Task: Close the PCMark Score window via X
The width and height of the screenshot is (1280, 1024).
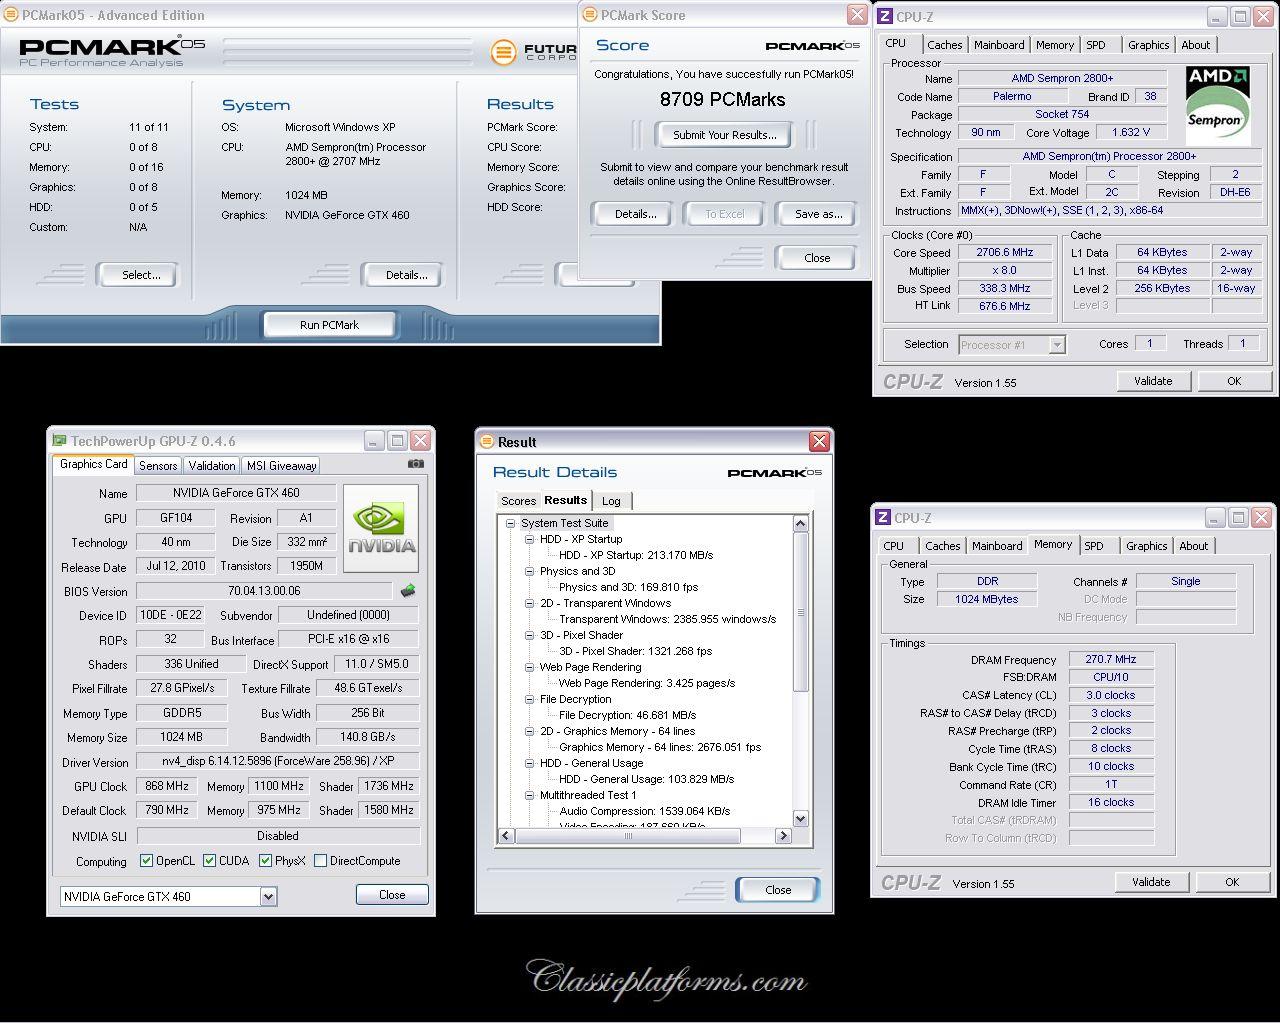Action: 857,14
